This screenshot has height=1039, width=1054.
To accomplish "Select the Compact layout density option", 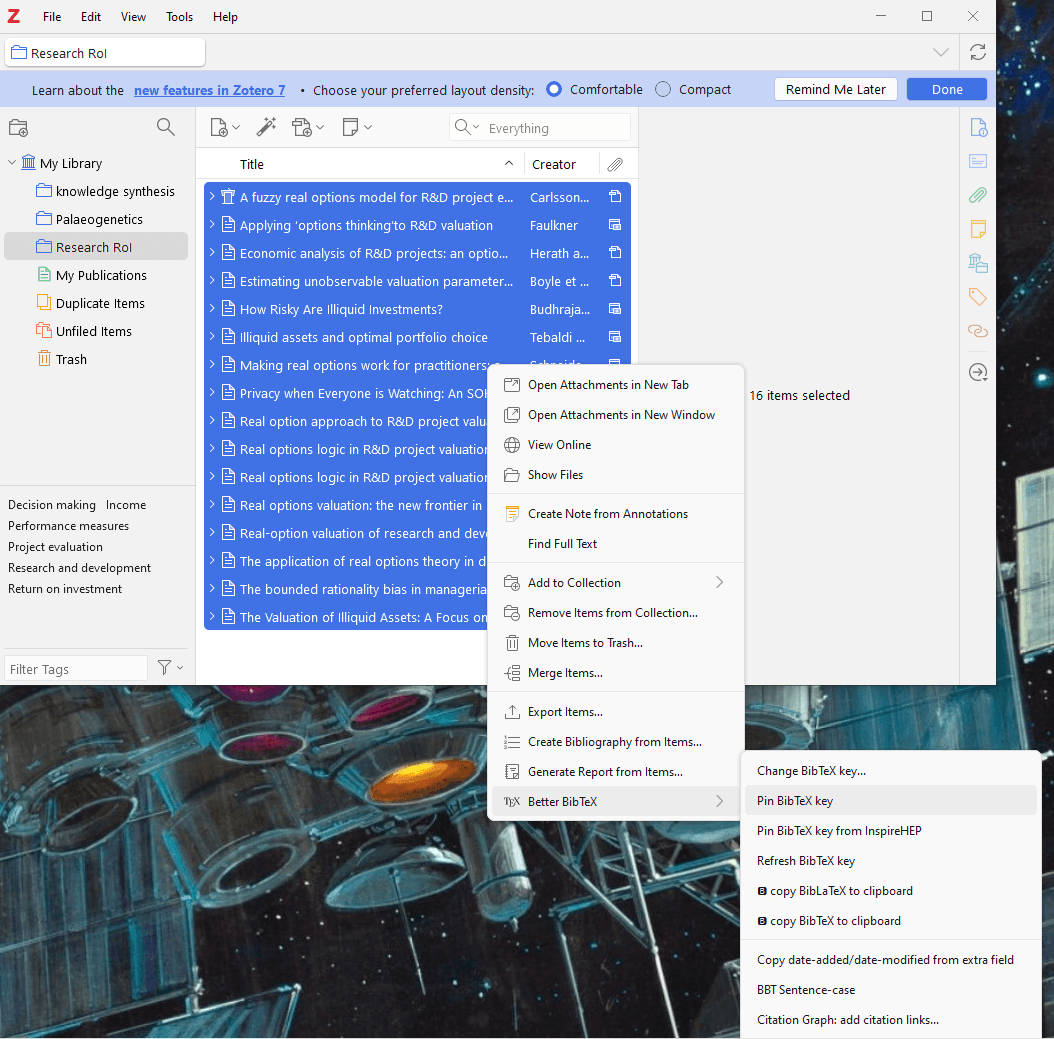I will pos(663,89).
